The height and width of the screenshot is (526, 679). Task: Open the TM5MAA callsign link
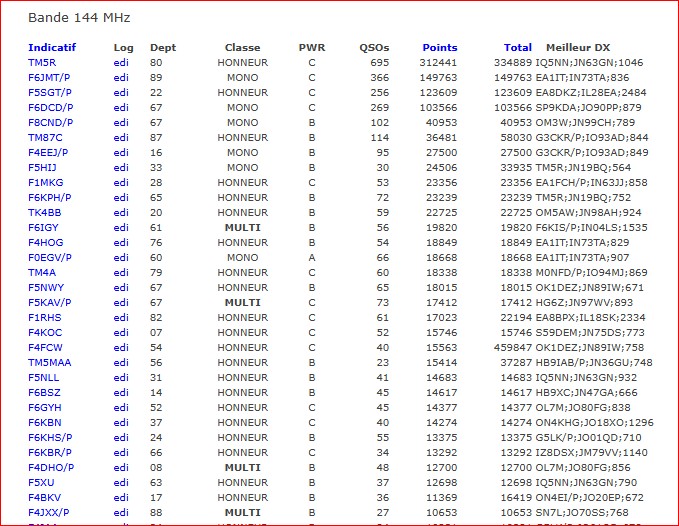coord(49,363)
